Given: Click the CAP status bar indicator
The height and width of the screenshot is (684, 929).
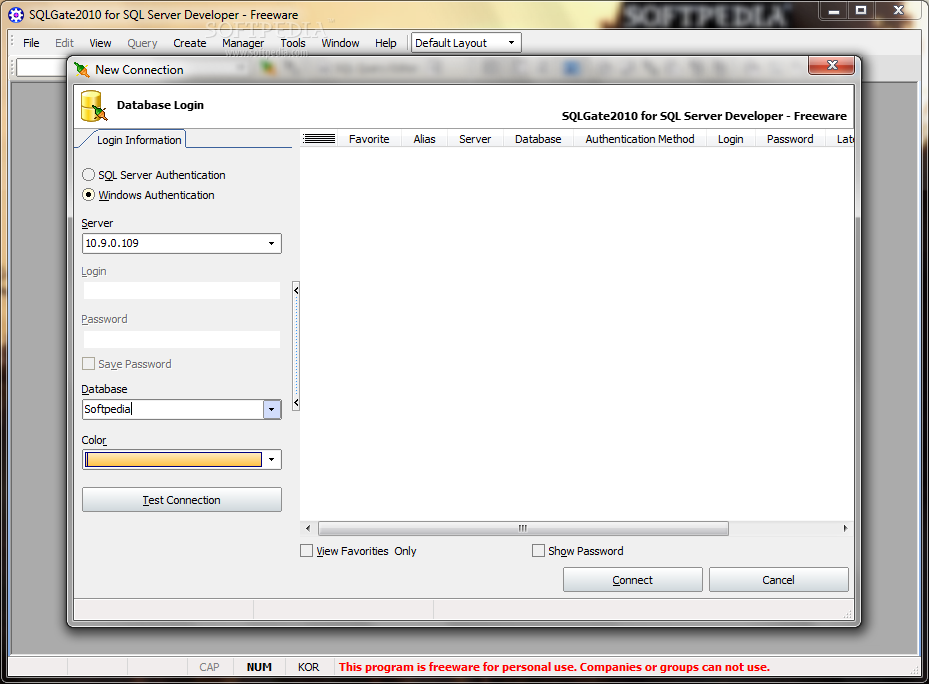Looking at the screenshot, I should [209, 667].
